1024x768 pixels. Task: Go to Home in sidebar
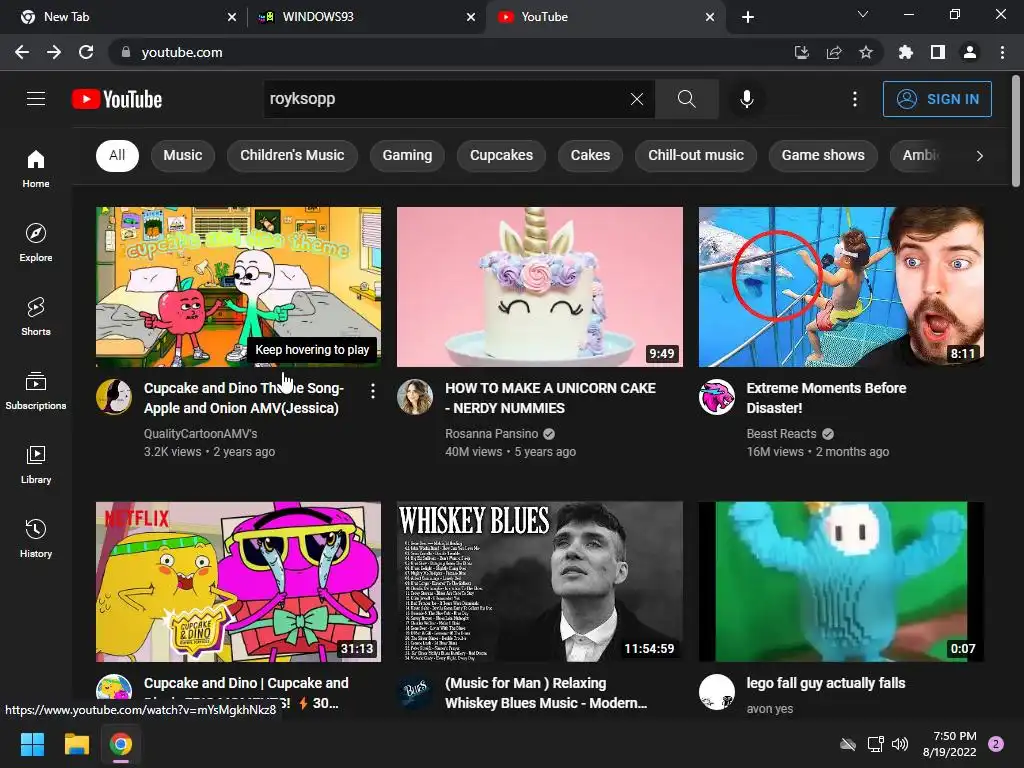[36, 168]
